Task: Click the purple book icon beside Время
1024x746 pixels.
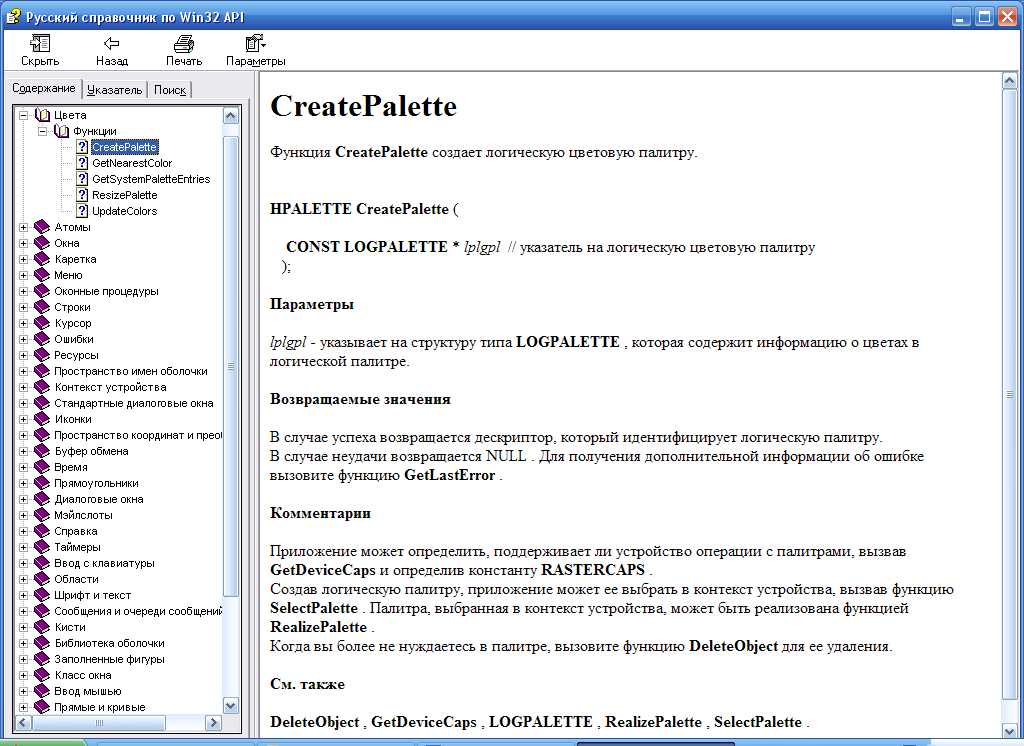Action: 42,467
